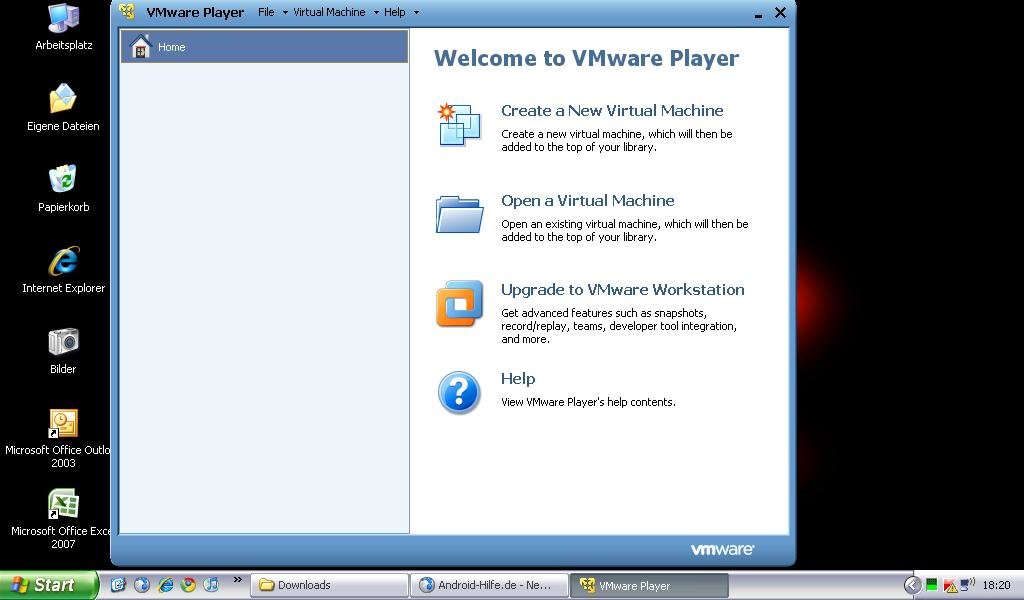
Task: Click the red warning tray icon
Action: coord(950,586)
